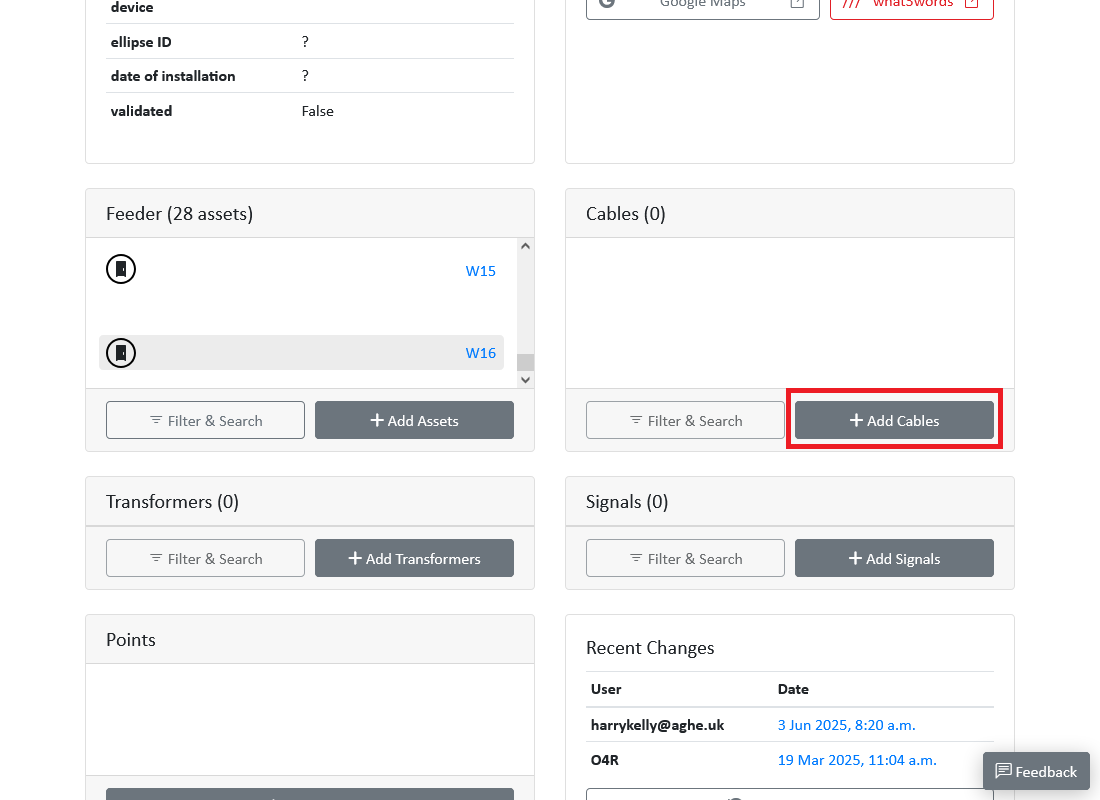Viewport: 1100px width, 800px height.
Task: Click the what3words external link icon
Action: pos(972,4)
